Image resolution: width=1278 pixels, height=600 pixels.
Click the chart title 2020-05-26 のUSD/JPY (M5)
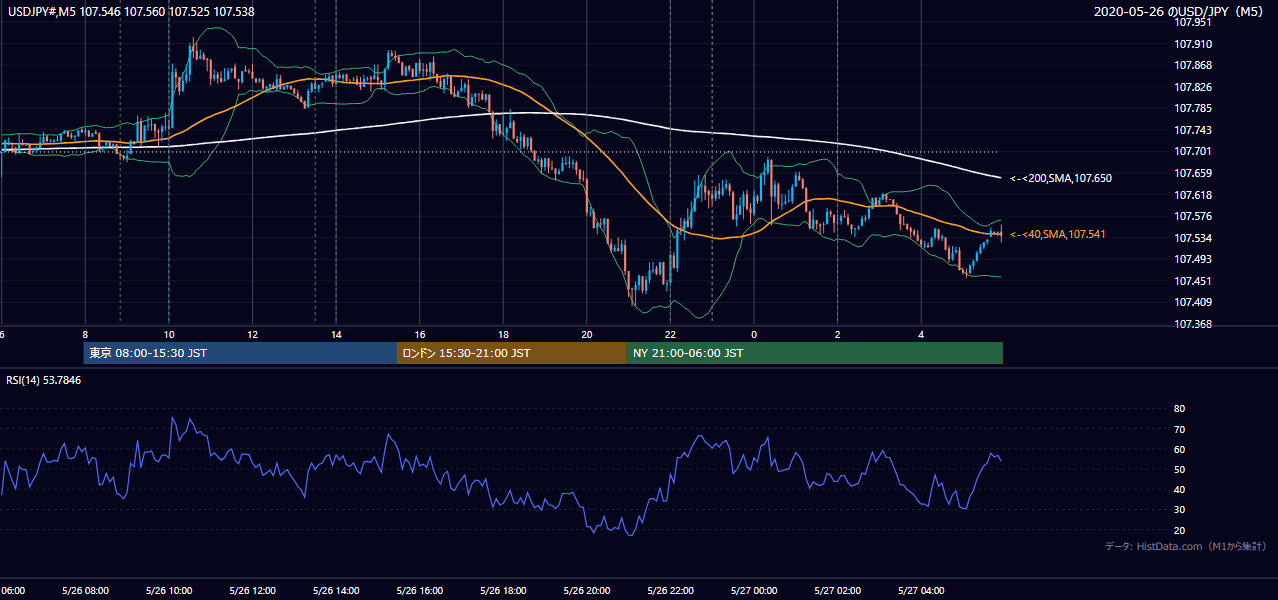[1182, 12]
